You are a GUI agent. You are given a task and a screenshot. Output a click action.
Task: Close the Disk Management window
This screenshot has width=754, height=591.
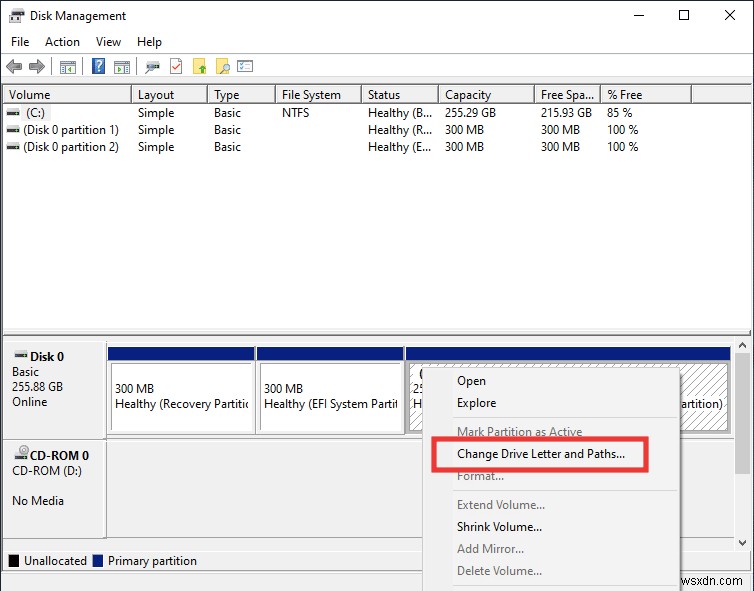tap(729, 15)
